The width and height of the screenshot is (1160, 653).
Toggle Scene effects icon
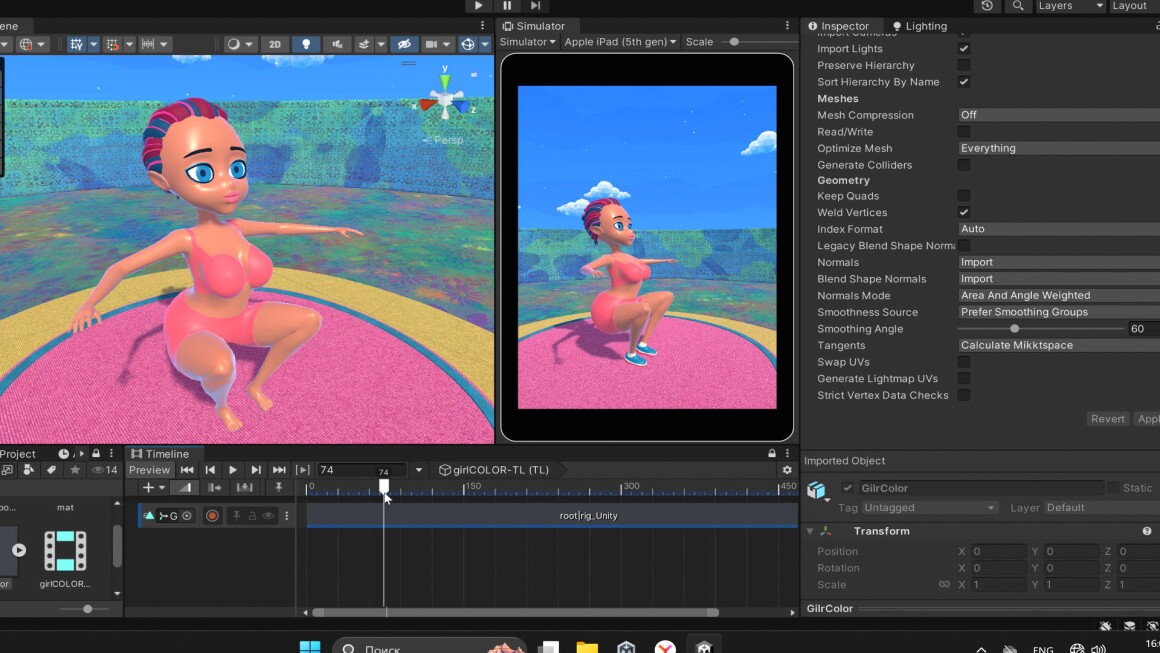[364, 44]
